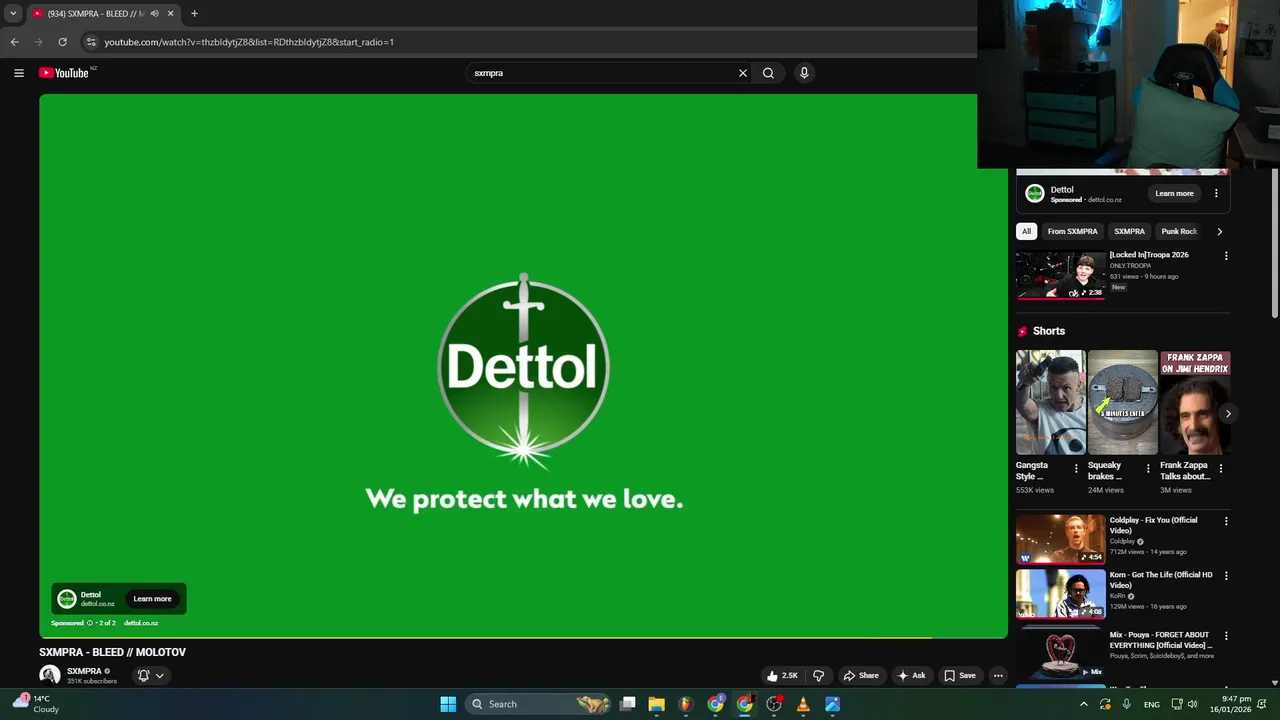Close the SXMPRA - BLEED tab
Screen dimensions: 1280x720
tap(170, 14)
